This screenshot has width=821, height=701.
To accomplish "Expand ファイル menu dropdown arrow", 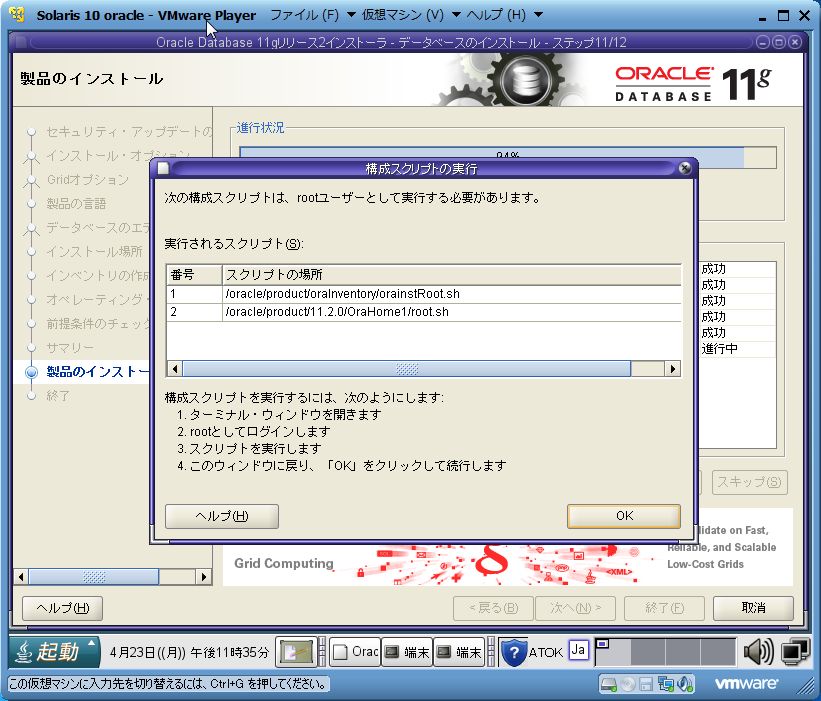I will point(351,15).
